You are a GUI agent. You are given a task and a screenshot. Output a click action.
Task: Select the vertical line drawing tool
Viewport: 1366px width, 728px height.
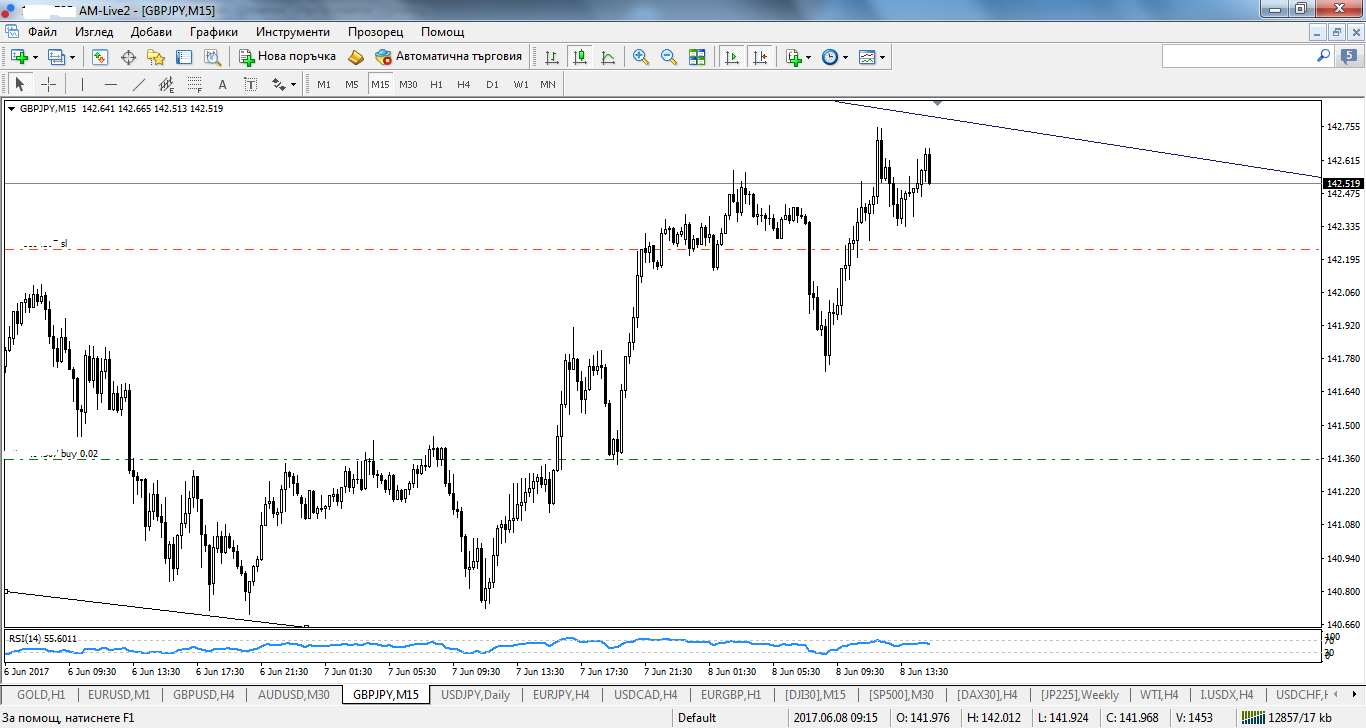pyautogui.click(x=82, y=84)
